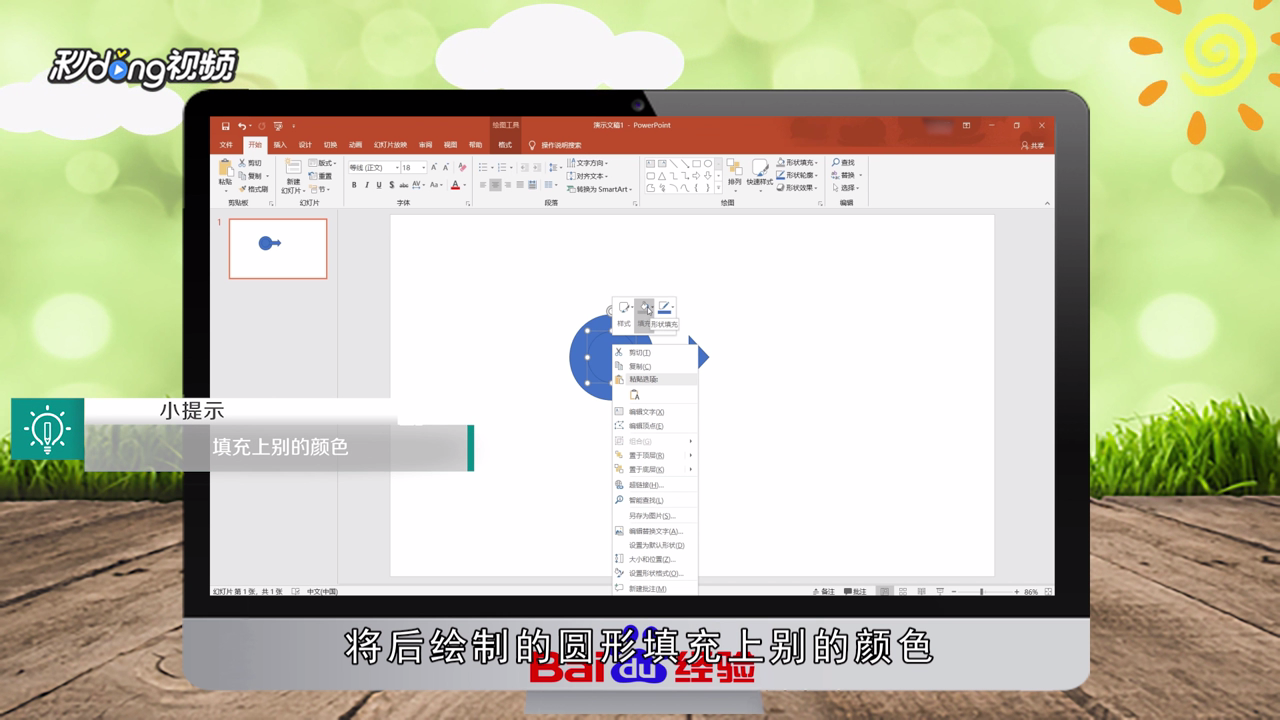
Task: Click the Reset (重置) slide button
Action: pos(320,176)
